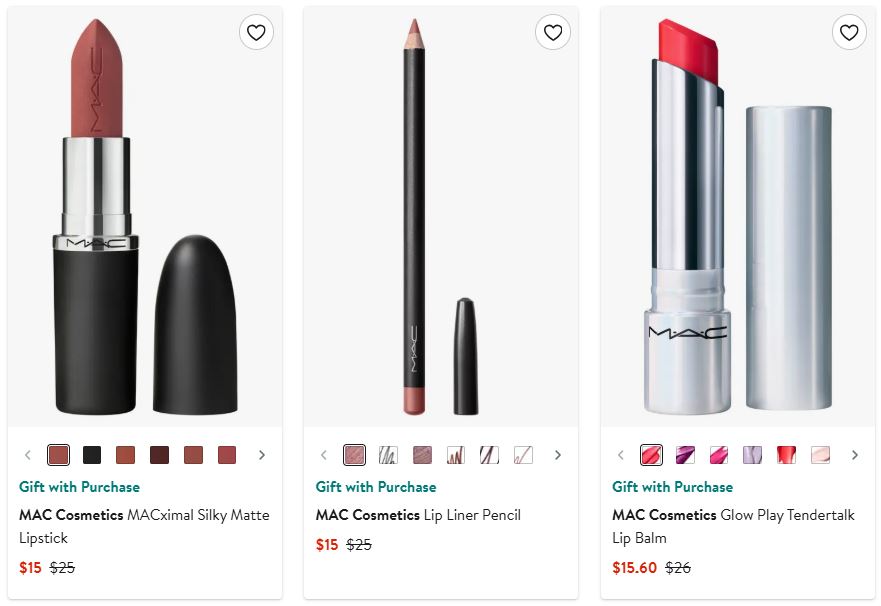Go to previous lipstick shades with left arrow

(28, 455)
